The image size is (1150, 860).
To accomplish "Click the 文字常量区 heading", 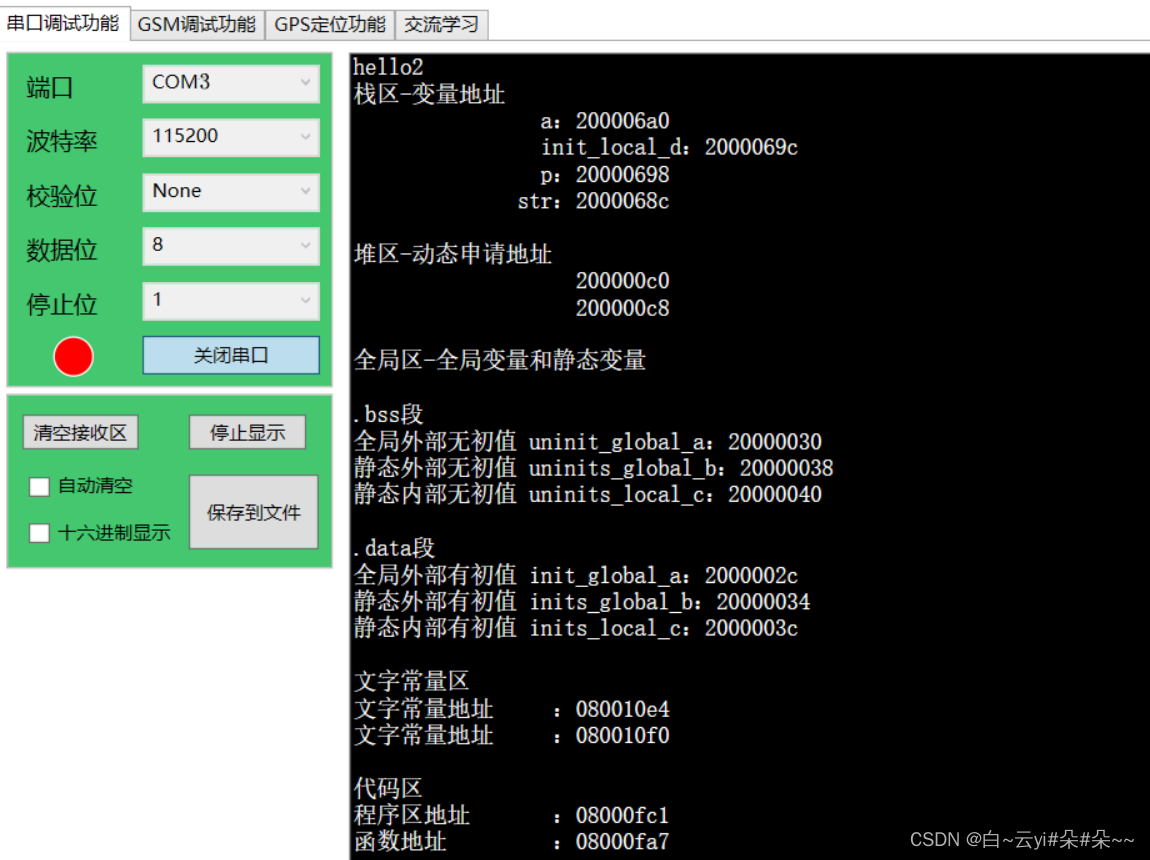I will [411, 681].
